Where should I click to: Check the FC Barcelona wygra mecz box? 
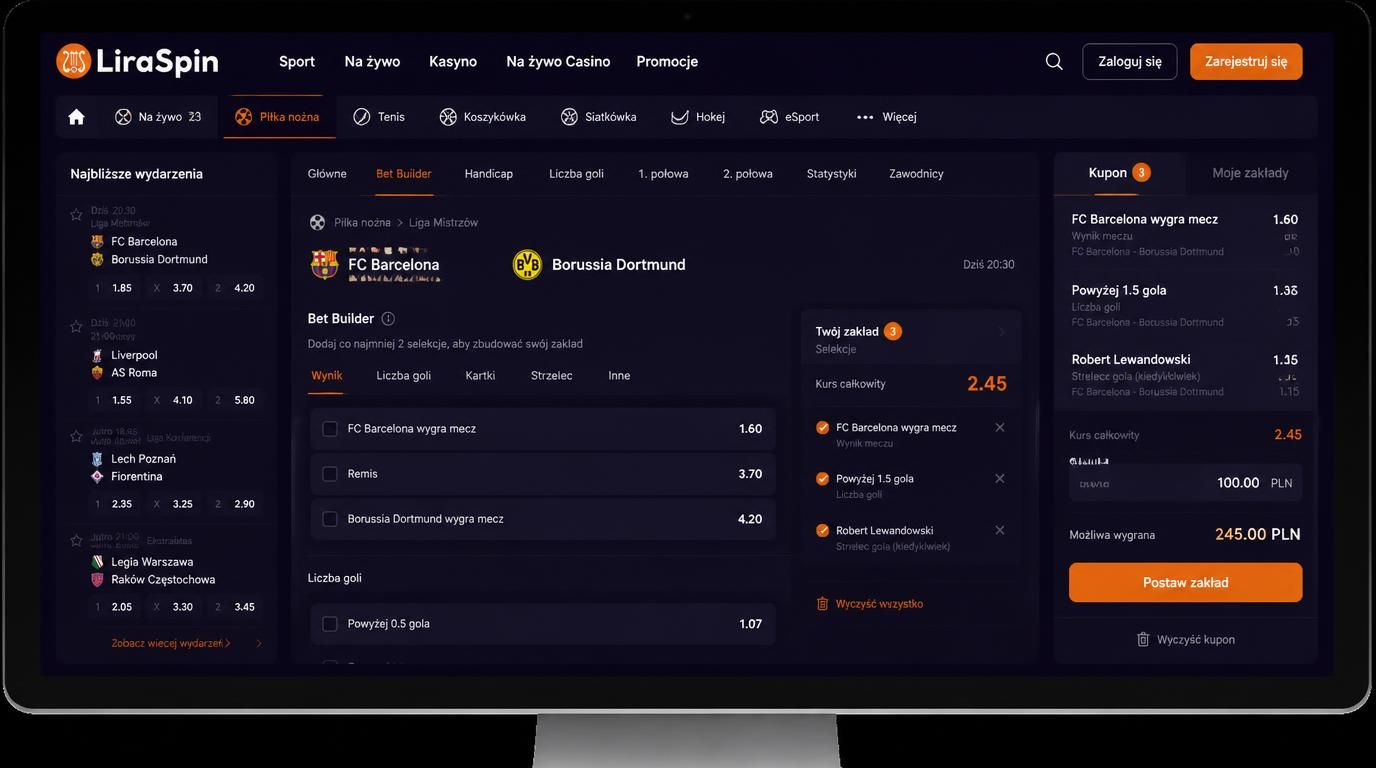330,429
